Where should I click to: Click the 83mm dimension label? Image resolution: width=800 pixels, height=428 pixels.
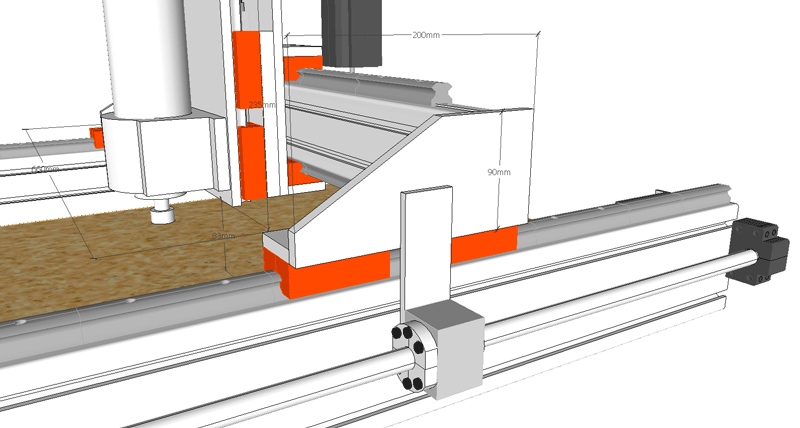pos(224,237)
